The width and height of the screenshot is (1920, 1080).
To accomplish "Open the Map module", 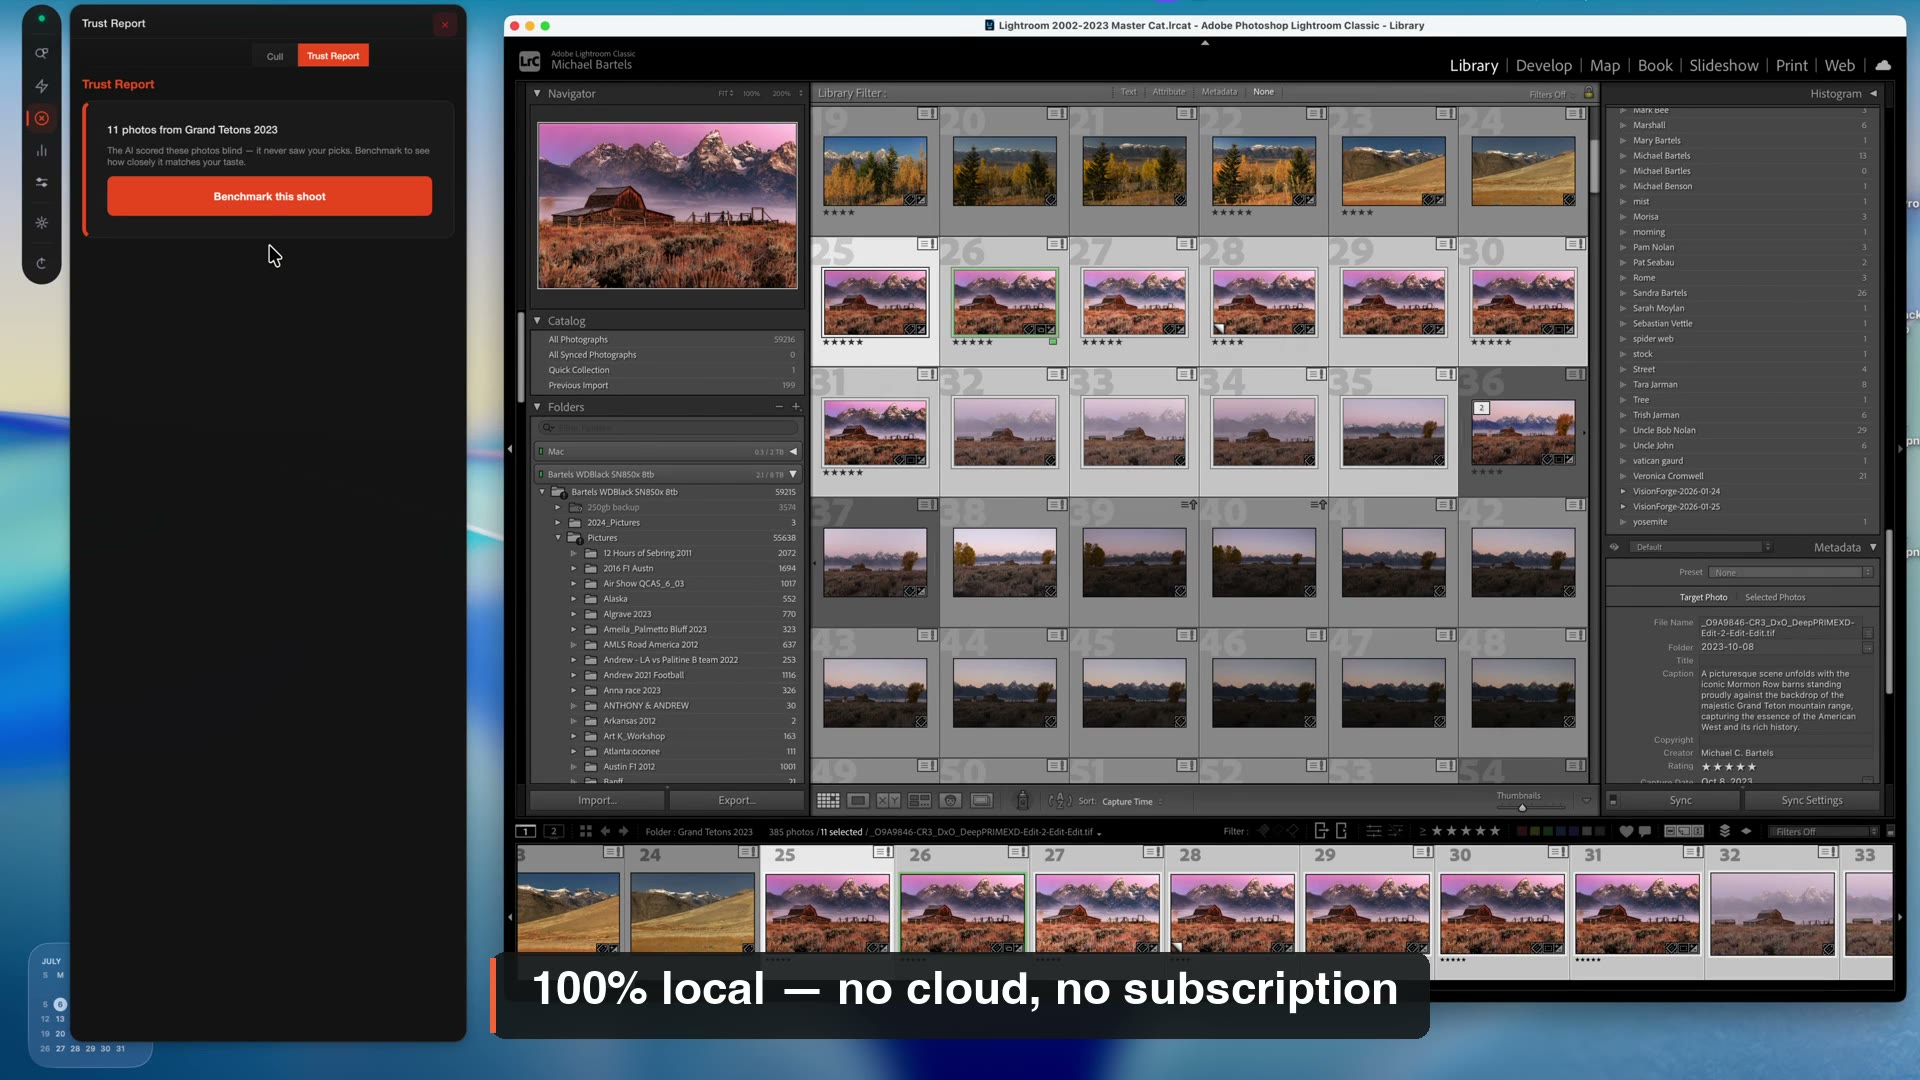I will pyautogui.click(x=1604, y=65).
